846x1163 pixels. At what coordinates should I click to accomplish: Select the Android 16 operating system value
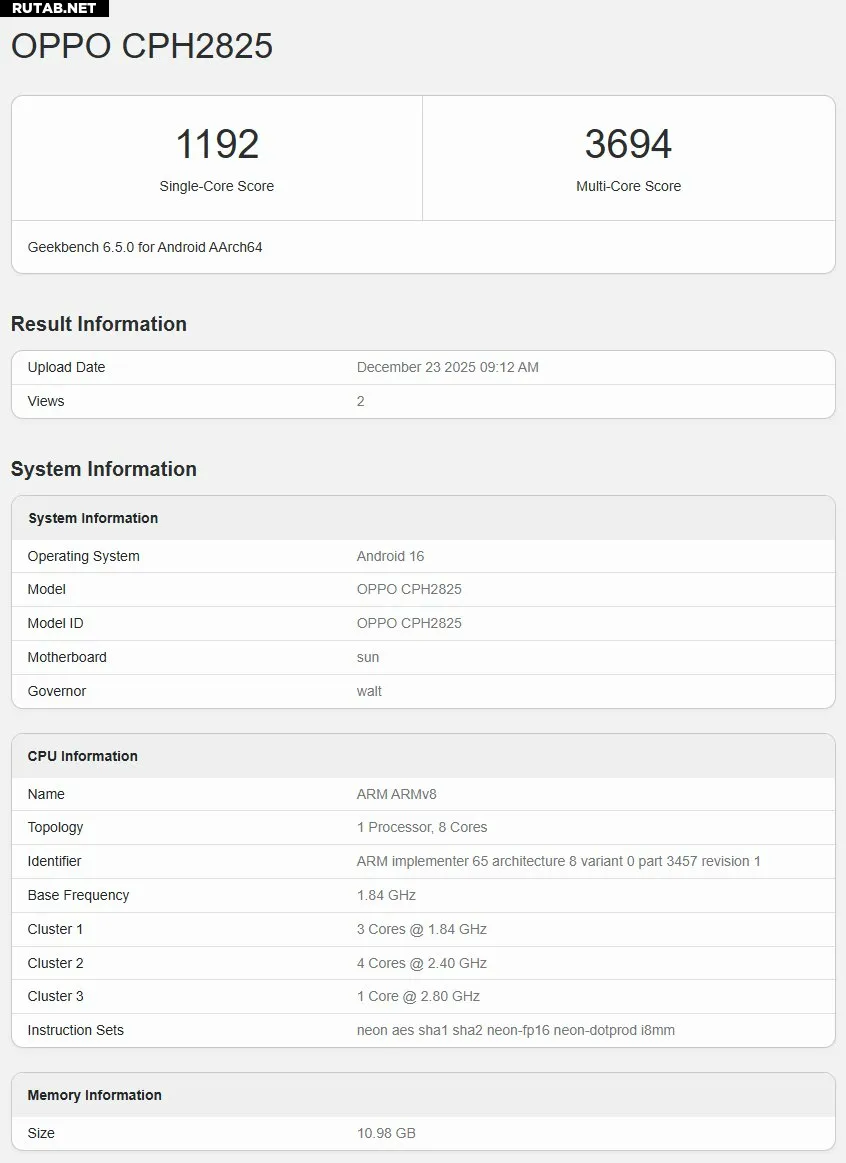[x=390, y=556]
